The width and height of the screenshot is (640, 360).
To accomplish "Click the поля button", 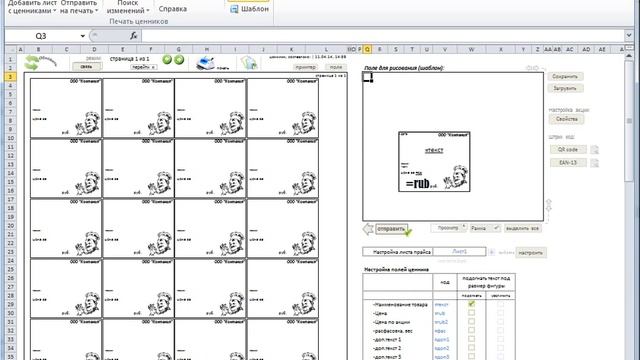I will (336, 67).
